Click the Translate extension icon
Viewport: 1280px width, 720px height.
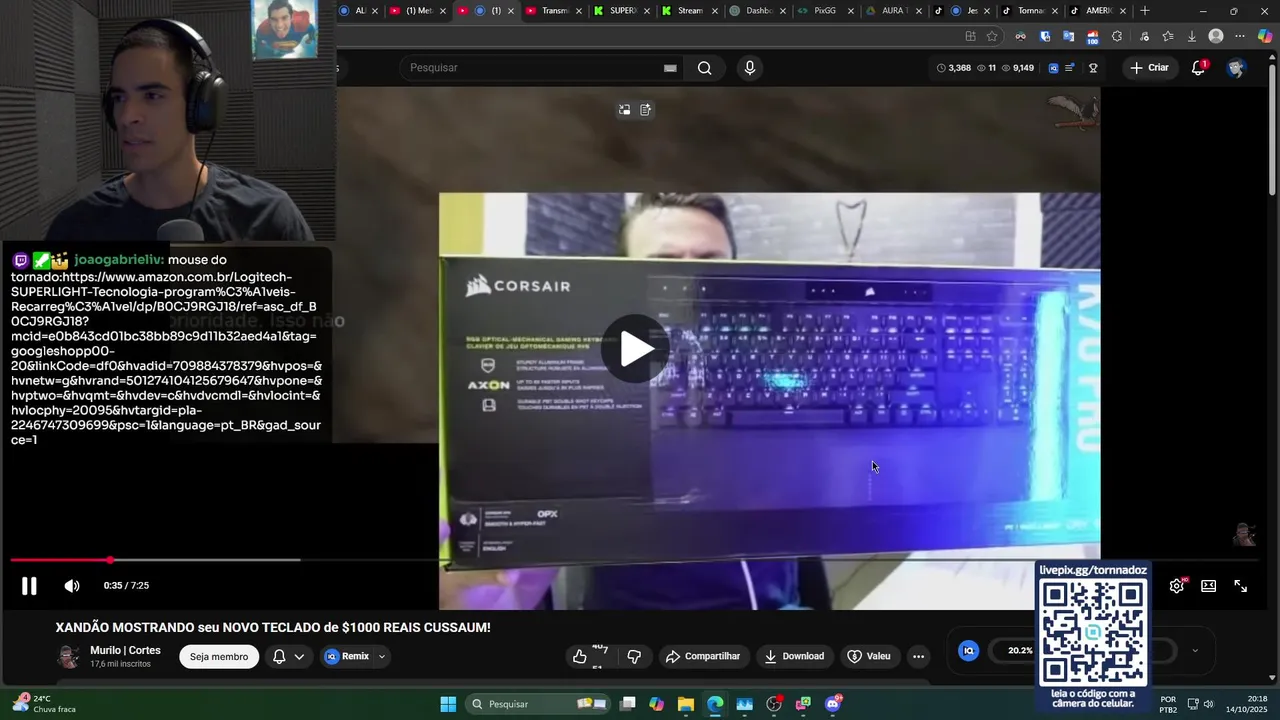coord(1068,36)
